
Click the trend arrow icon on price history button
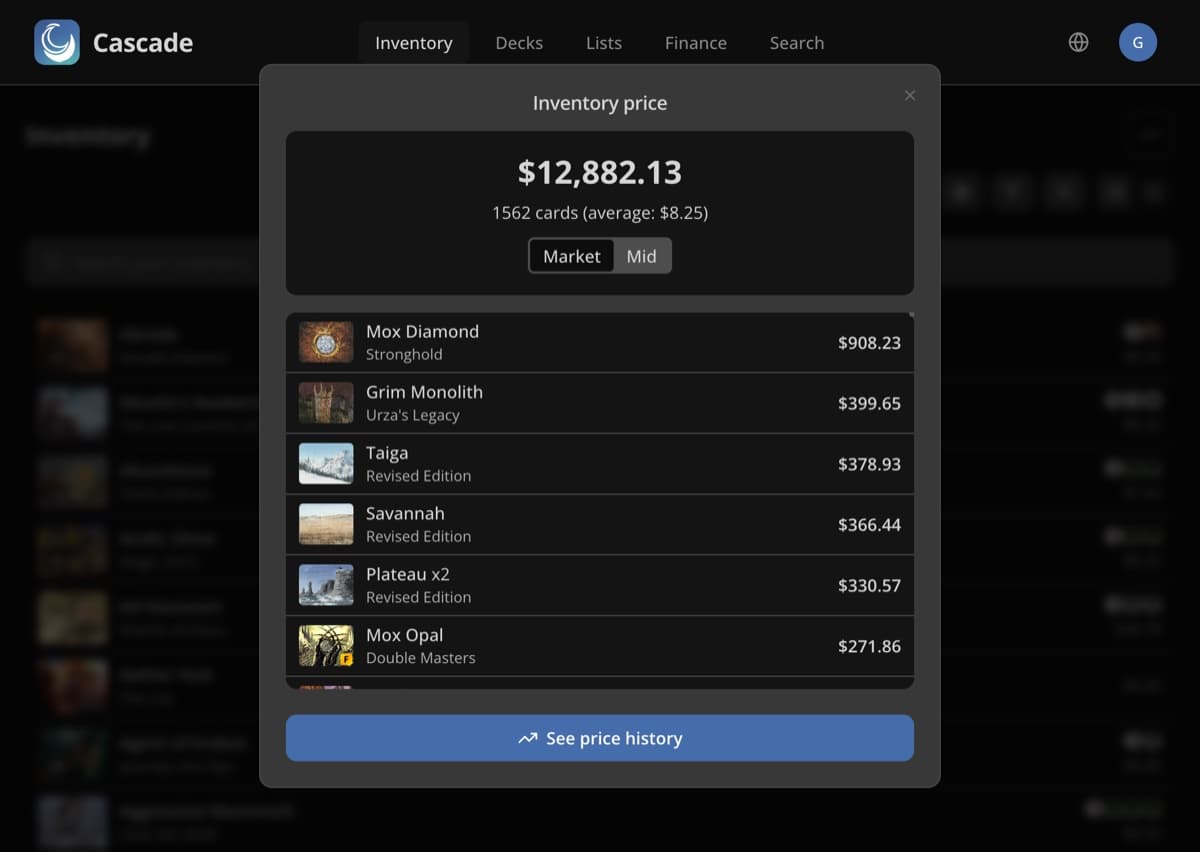coord(528,739)
